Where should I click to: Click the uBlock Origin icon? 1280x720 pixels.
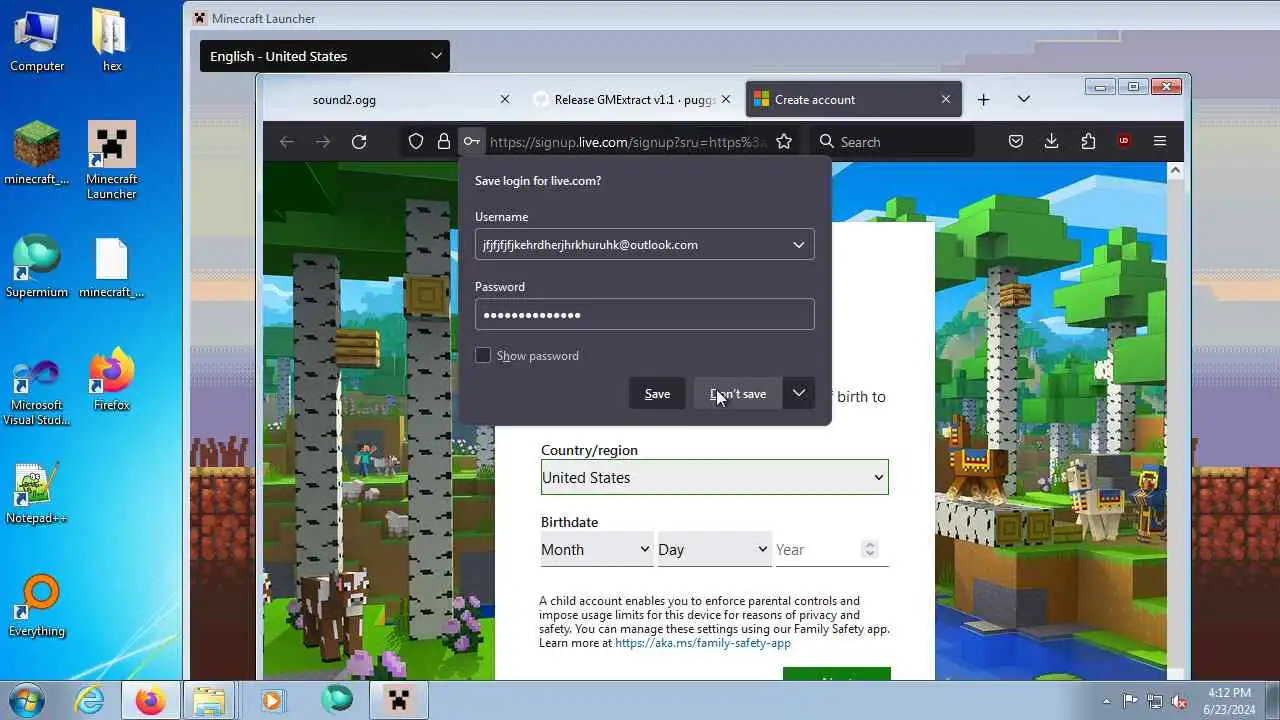(1124, 142)
